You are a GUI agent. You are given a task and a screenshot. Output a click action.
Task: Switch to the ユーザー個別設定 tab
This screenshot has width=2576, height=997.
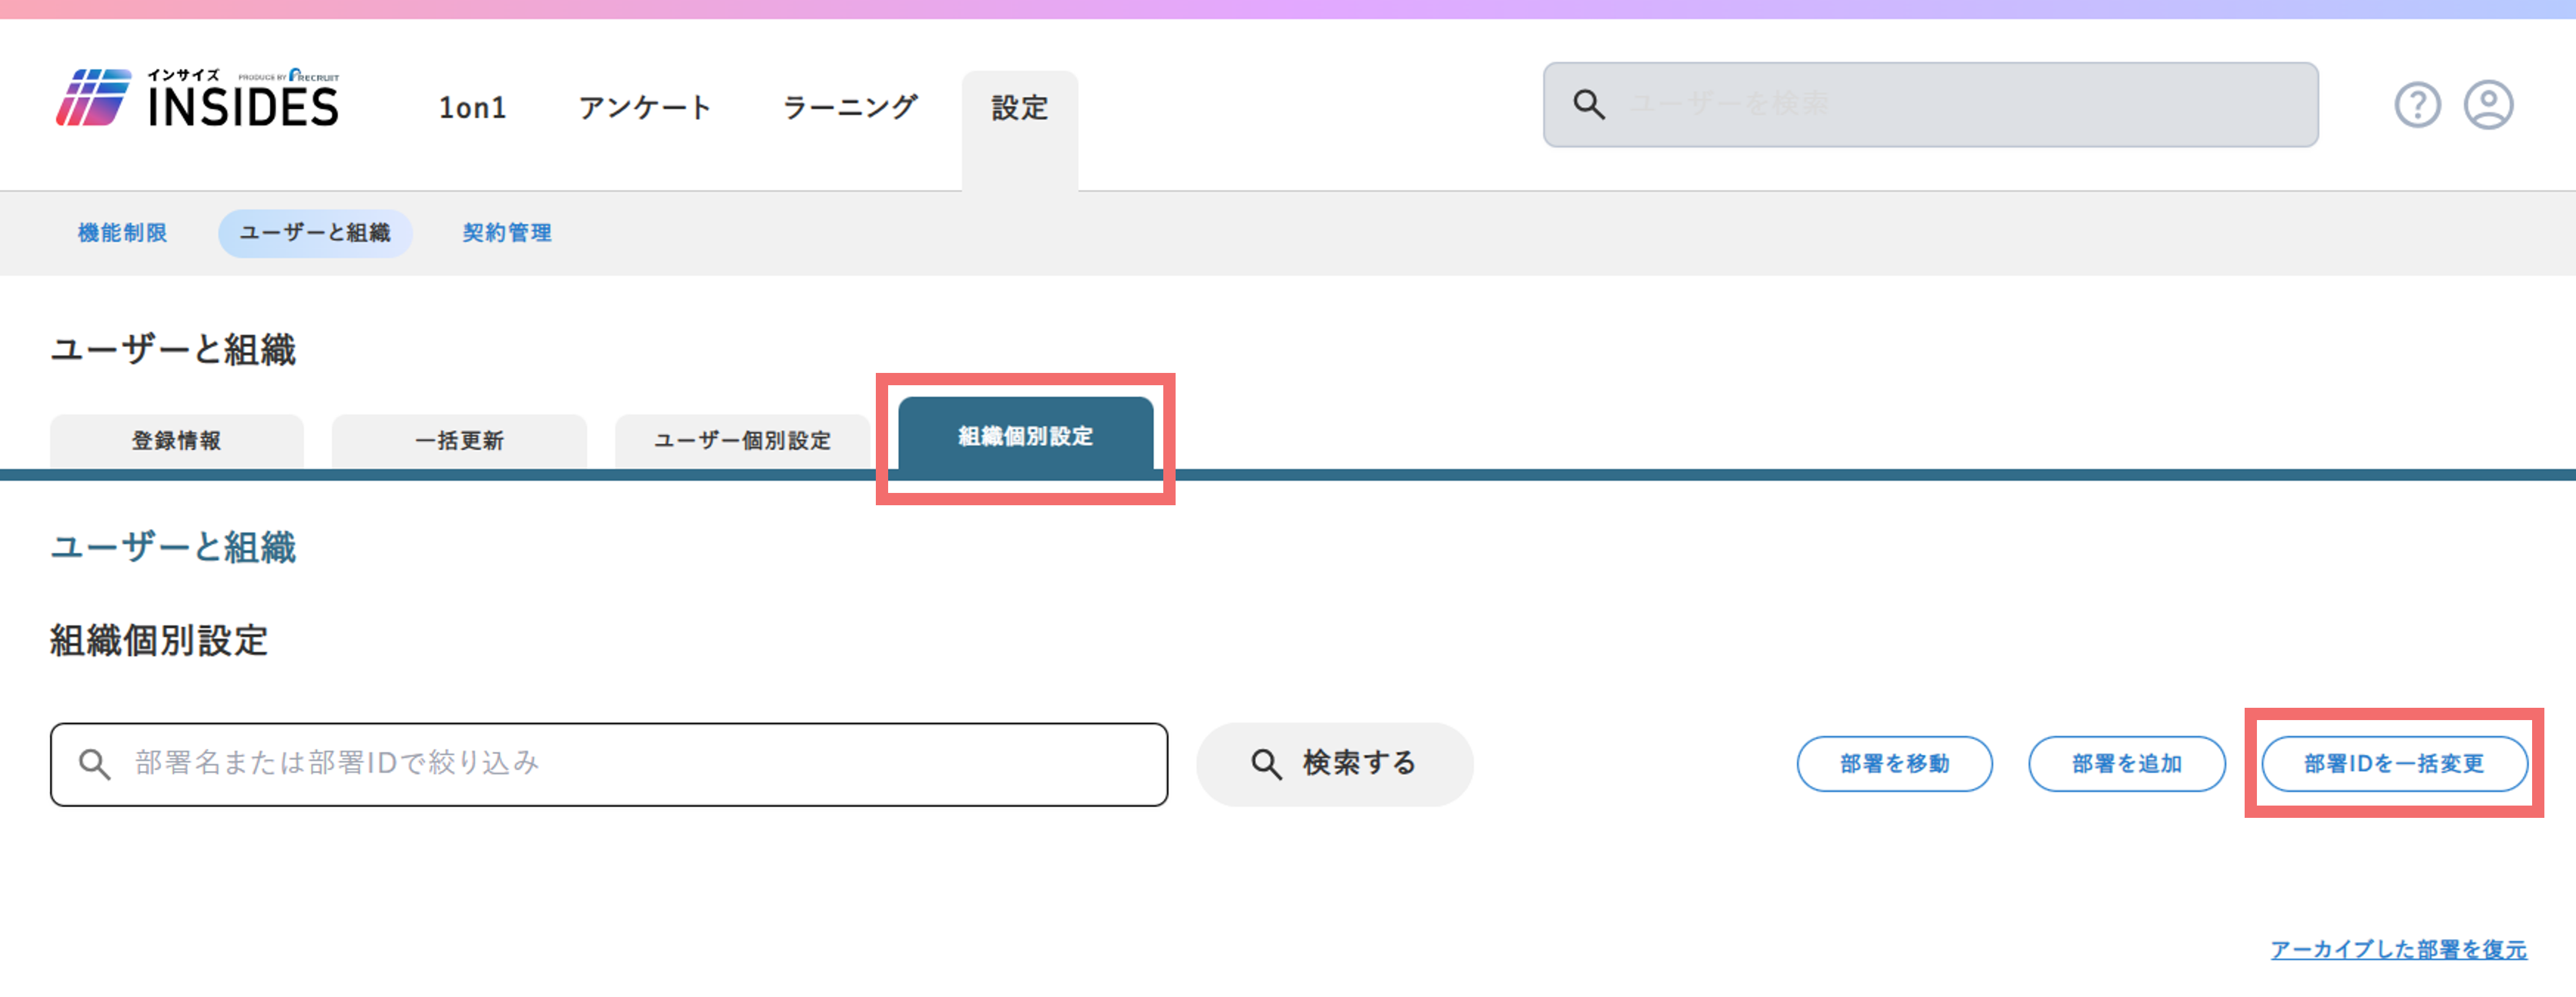coord(742,441)
